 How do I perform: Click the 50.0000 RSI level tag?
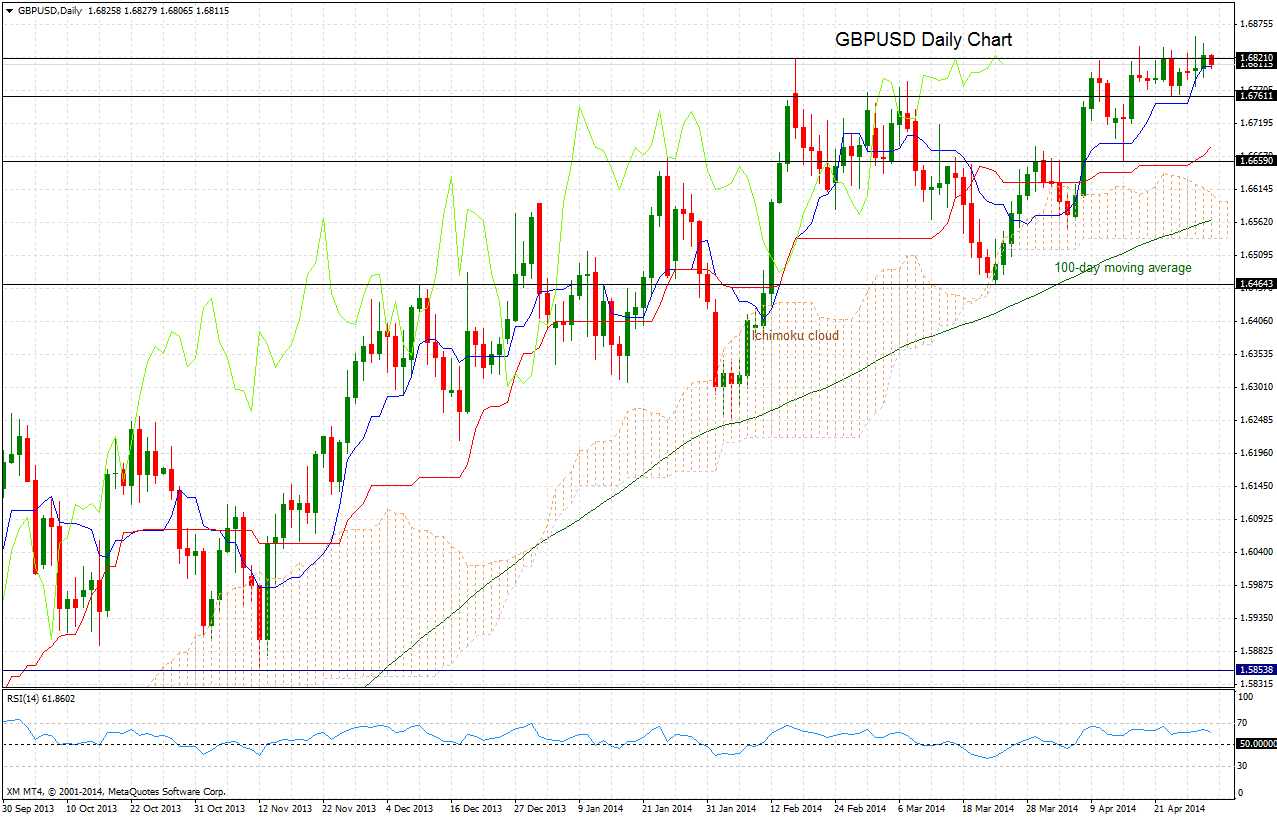tap(1255, 744)
